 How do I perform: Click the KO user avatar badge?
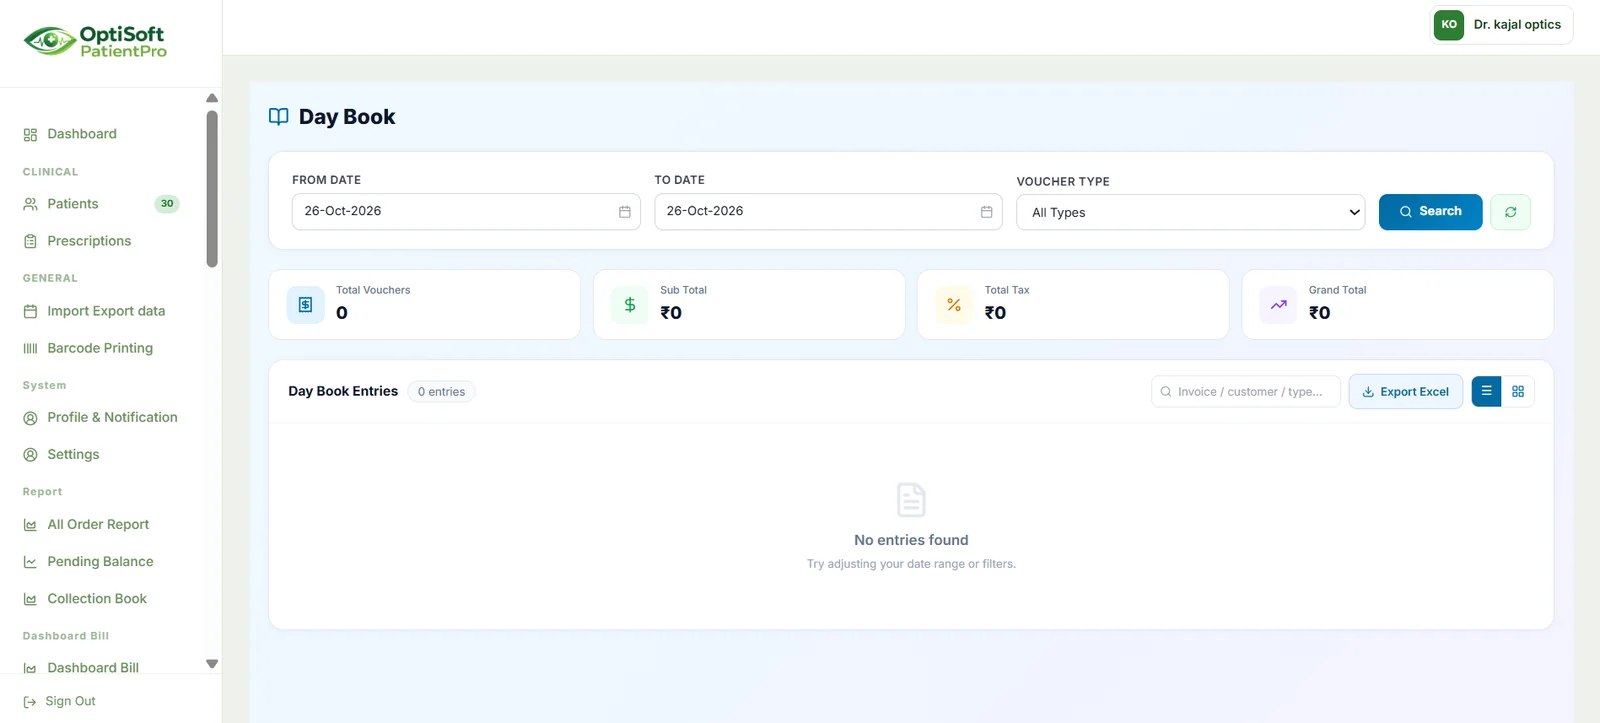click(1449, 25)
